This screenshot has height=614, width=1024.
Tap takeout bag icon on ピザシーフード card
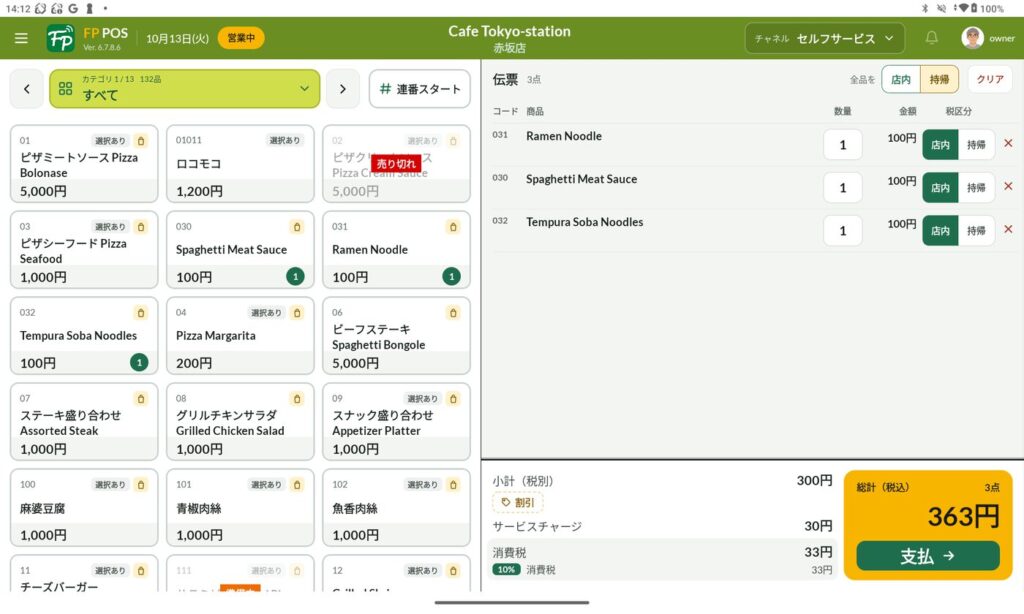point(140,227)
